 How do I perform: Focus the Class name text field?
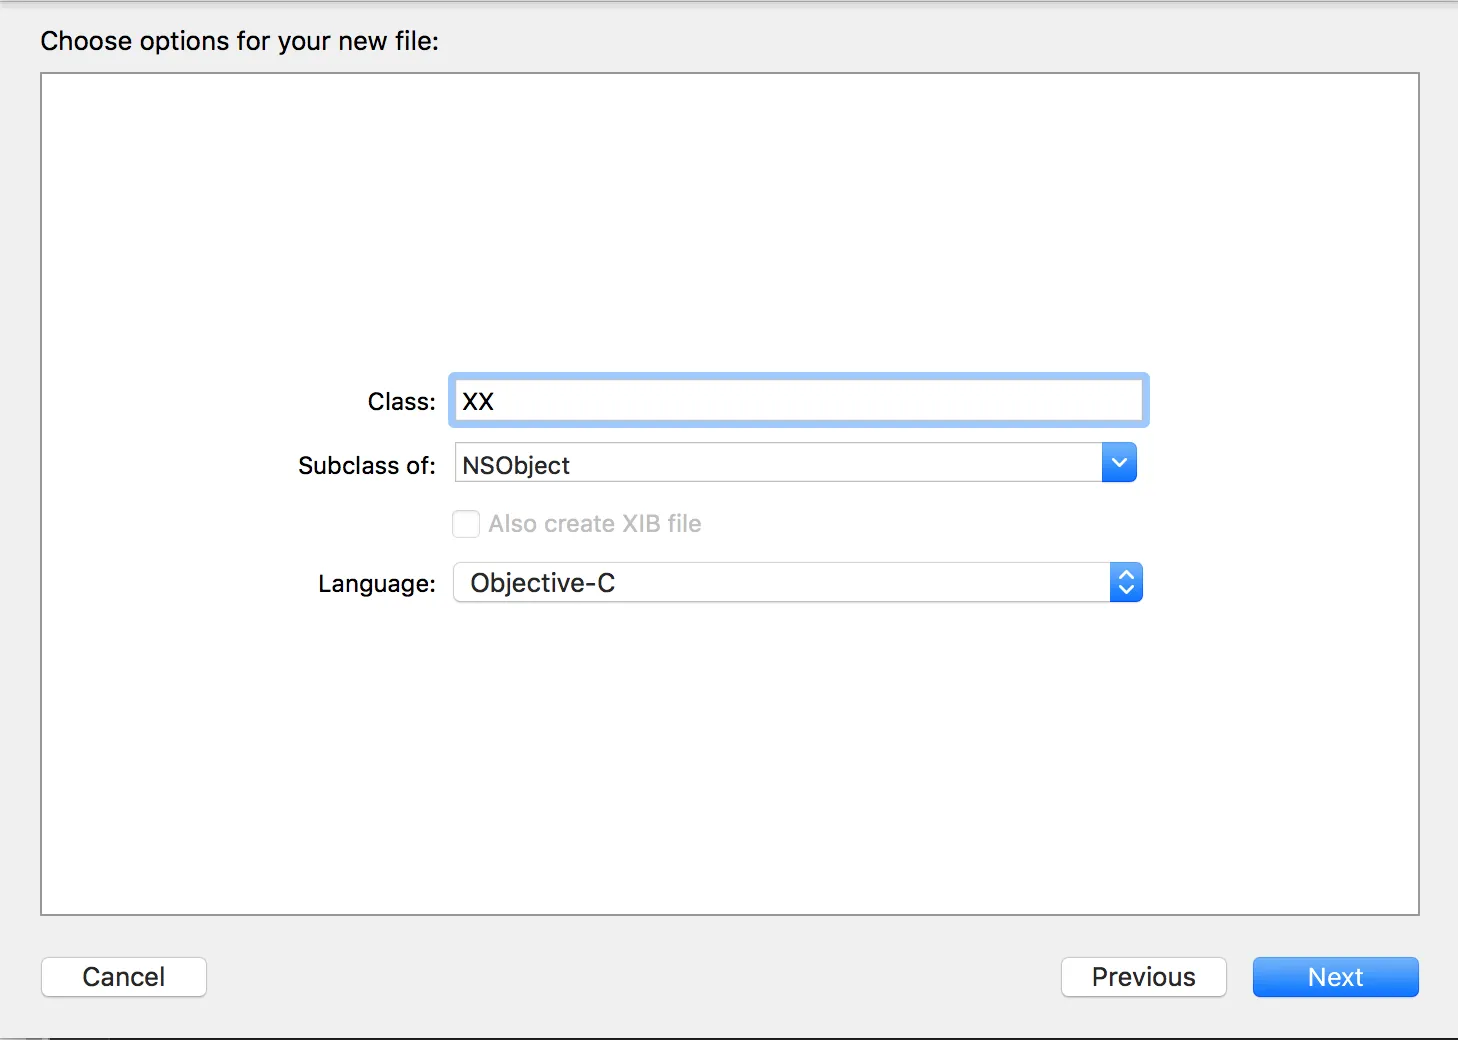tap(798, 401)
